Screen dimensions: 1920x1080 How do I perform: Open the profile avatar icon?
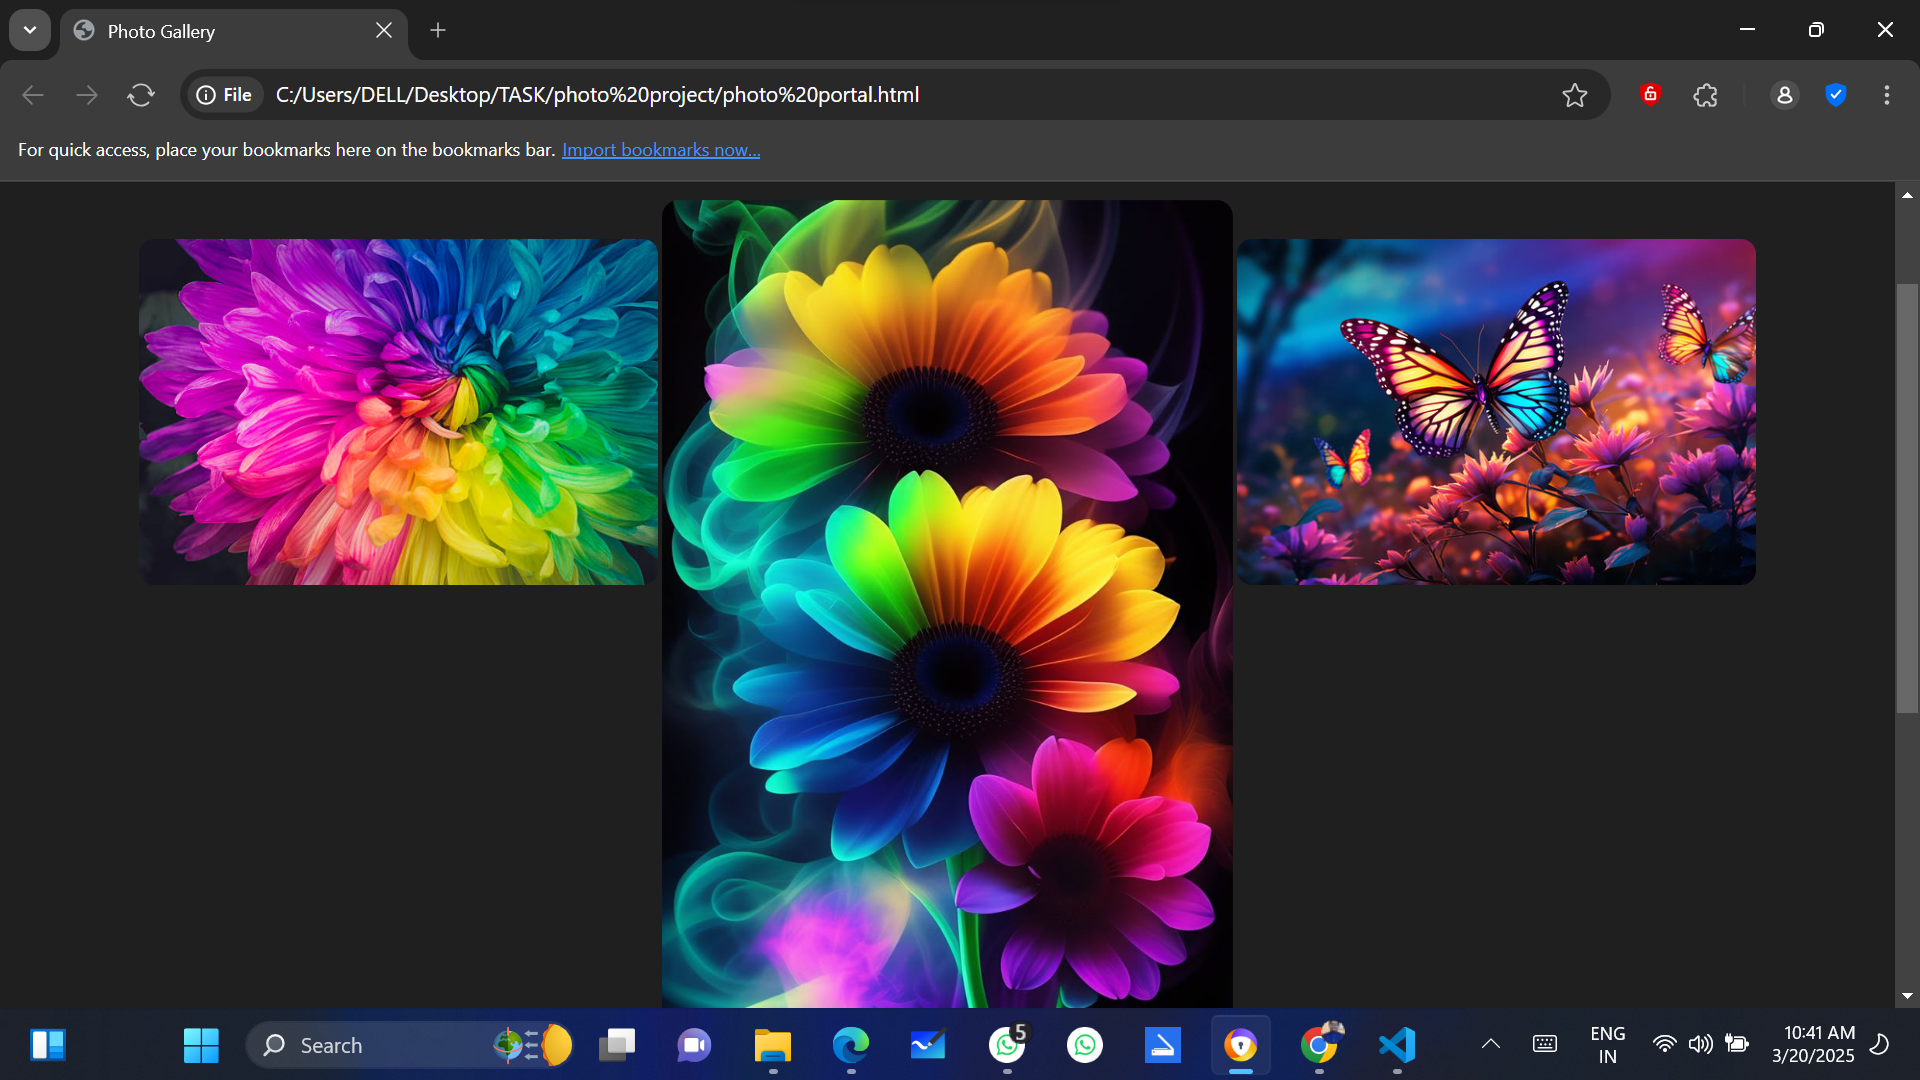(1784, 95)
